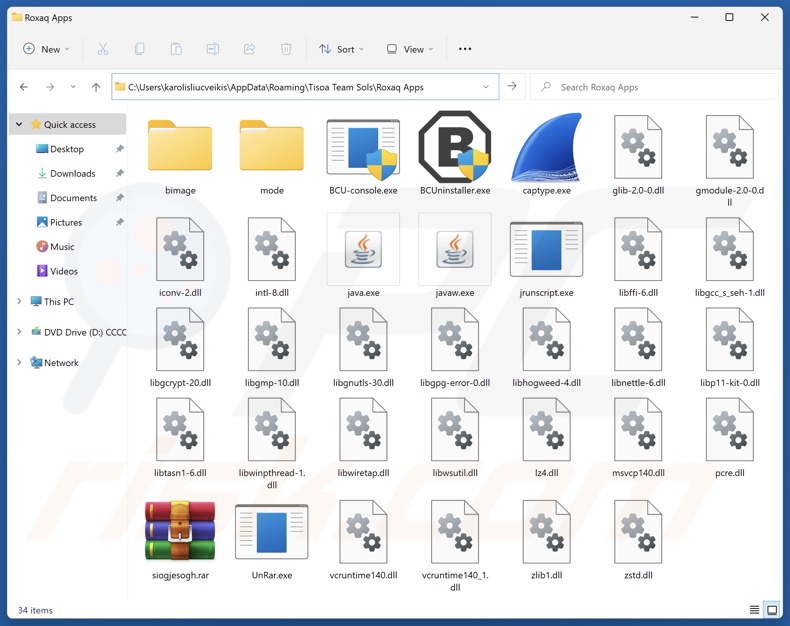Image resolution: width=790 pixels, height=626 pixels.
Task: Select the iconv-2.dll file label
Action: click(180, 292)
